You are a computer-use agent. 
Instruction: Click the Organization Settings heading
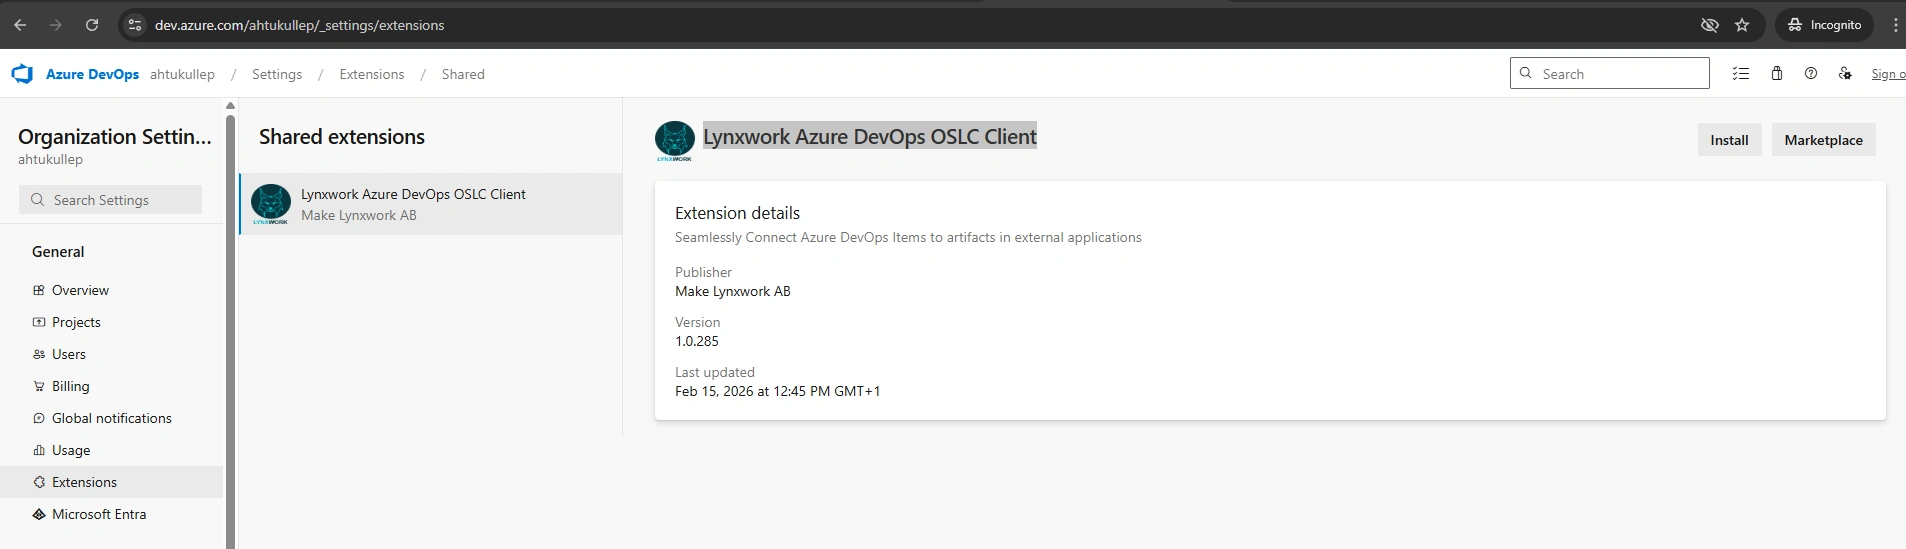pos(115,137)
